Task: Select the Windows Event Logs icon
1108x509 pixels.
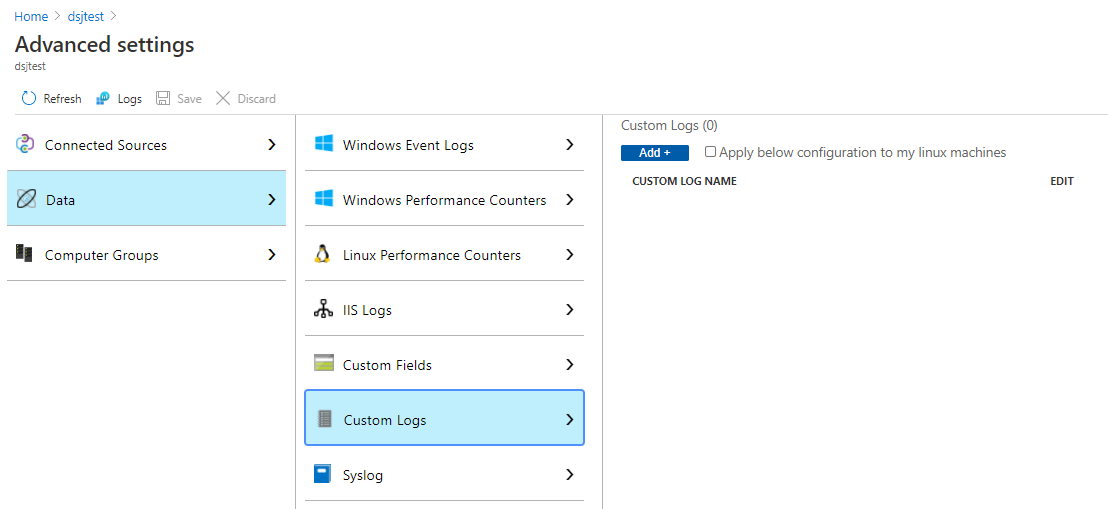Action: click(323, 144)
